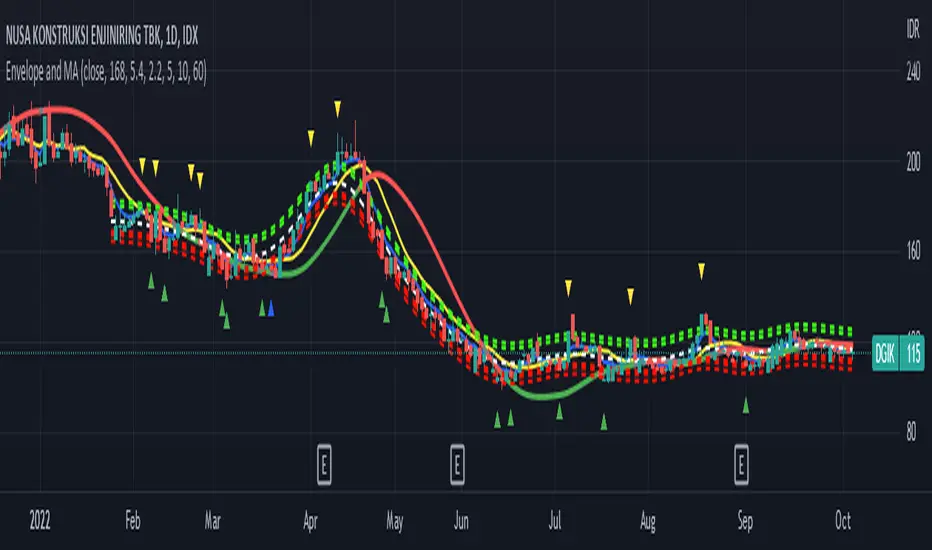Click the green buy arrow in mid-July
932x550 pixels.
604,422
